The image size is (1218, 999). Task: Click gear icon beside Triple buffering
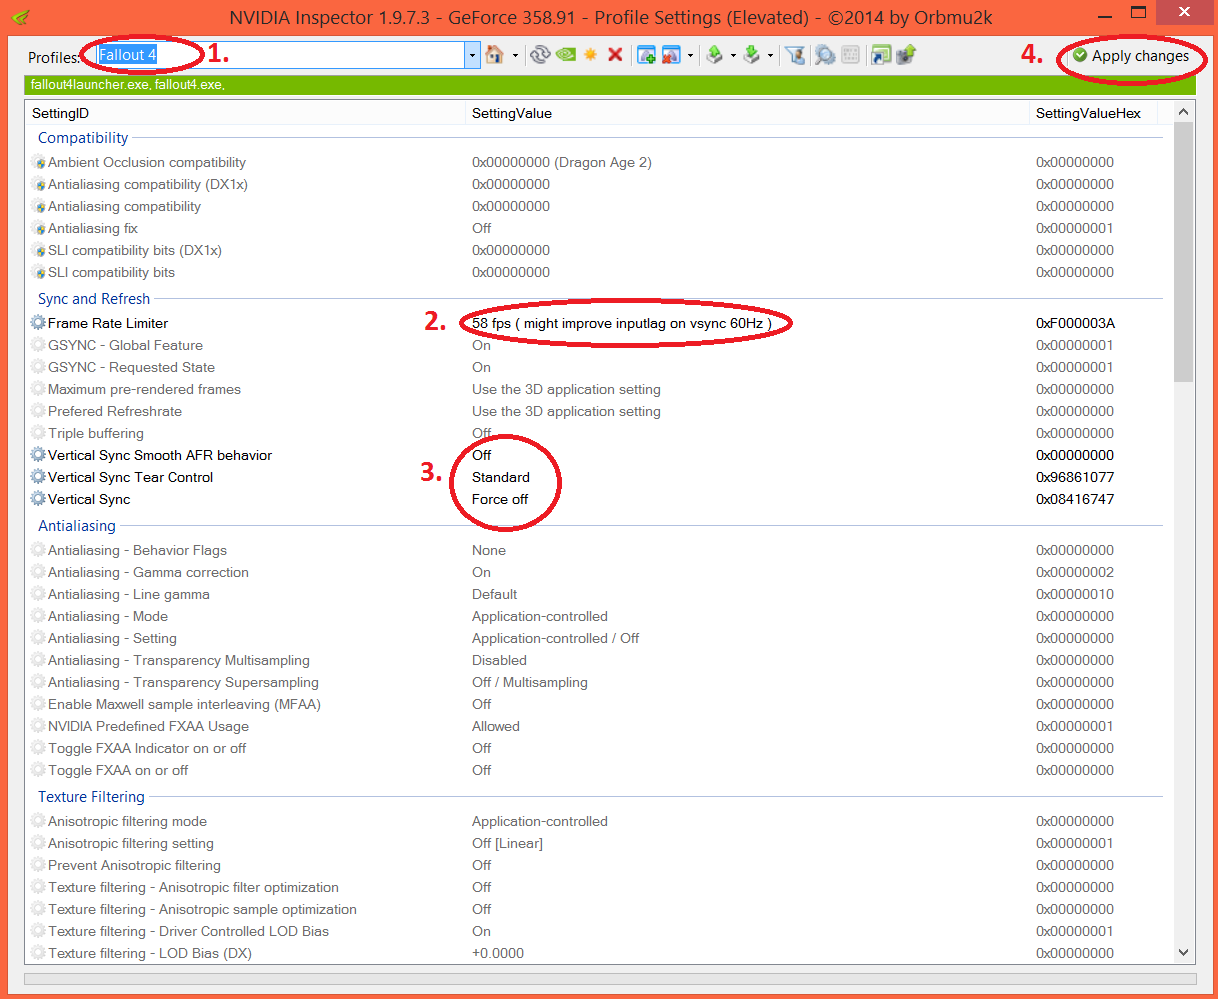[x=38, y=433]
